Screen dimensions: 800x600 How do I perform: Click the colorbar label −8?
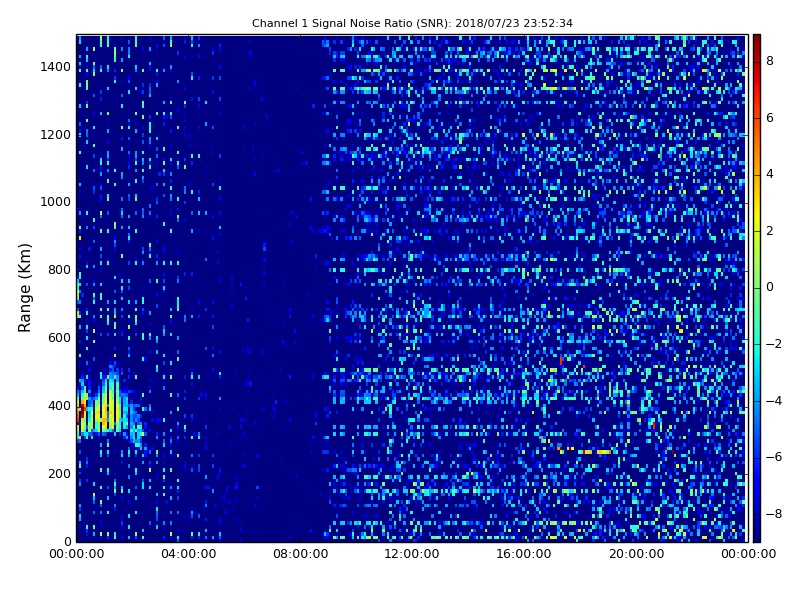coord(773,514)
